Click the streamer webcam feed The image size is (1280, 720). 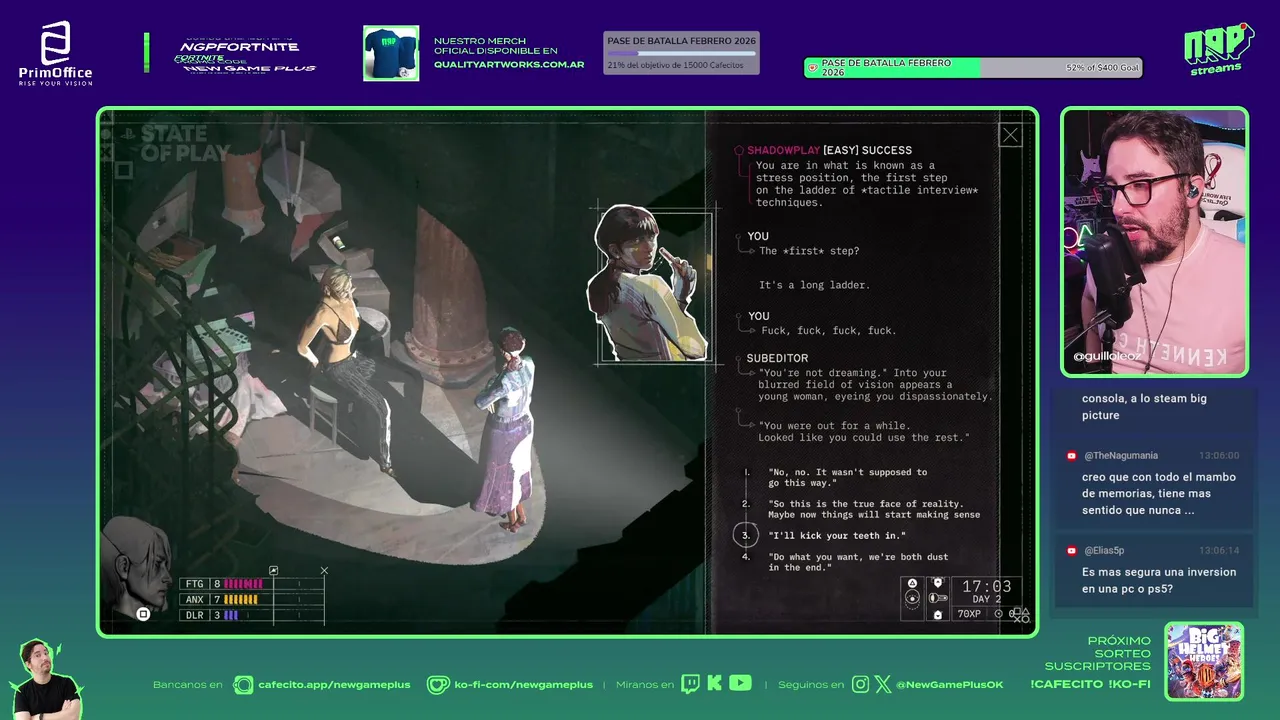(x=1154, y=242)
